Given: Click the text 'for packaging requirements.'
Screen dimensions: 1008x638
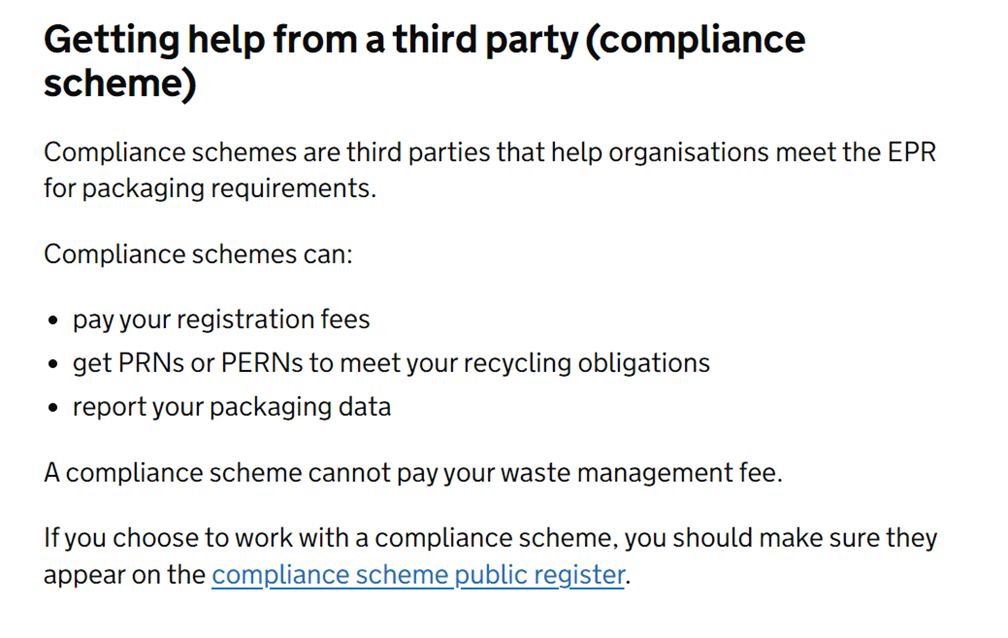Looking at the screenshot, I should click(x=210, y=188).
